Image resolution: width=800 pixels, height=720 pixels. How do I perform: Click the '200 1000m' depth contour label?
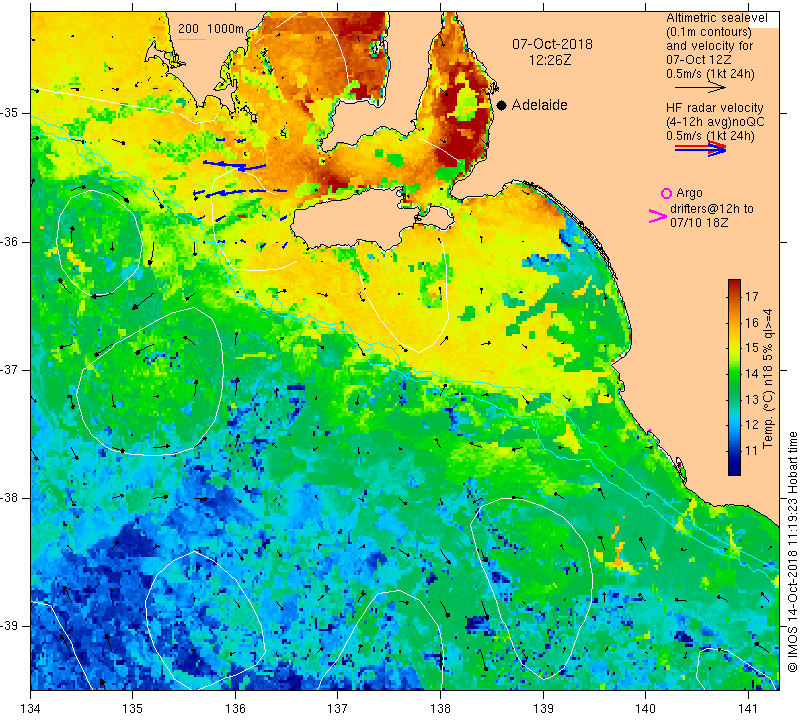211,29
